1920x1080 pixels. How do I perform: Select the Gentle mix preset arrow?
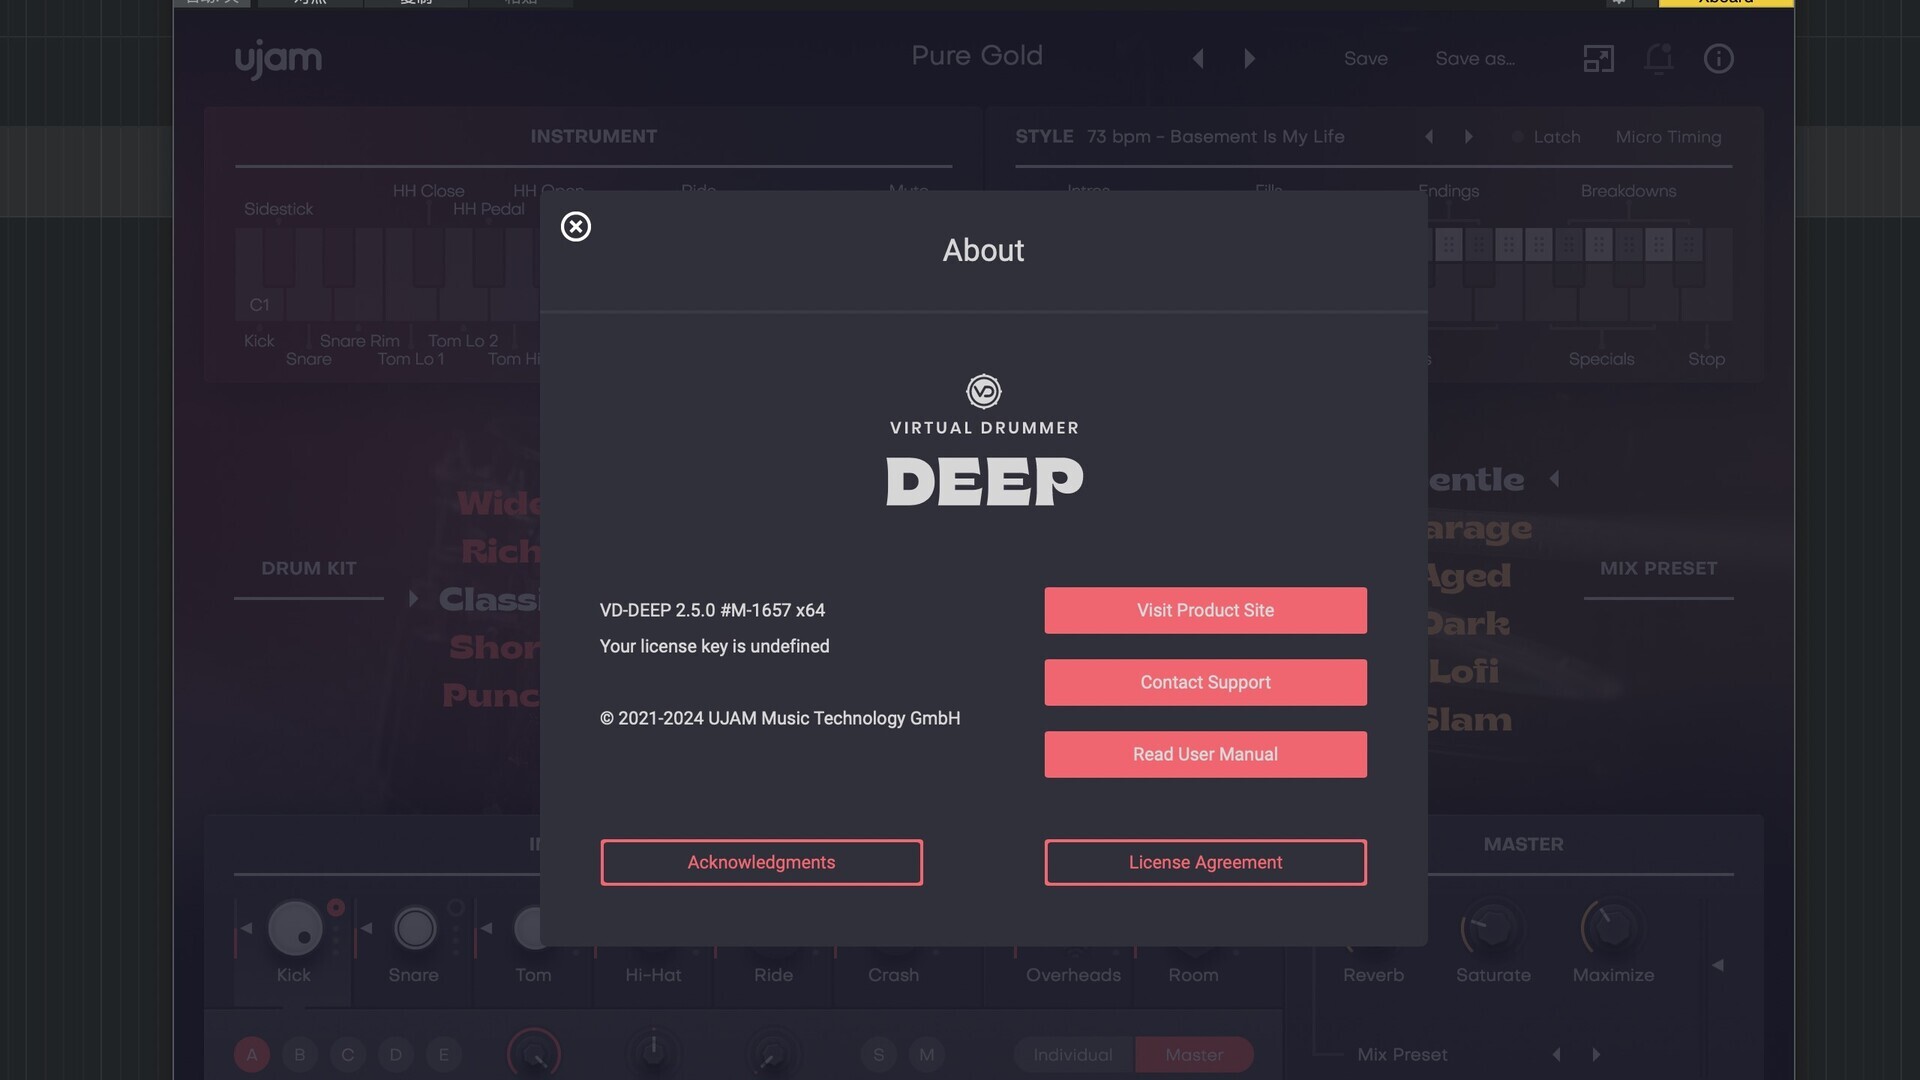pyautogui.click(x=1554, y=479)
